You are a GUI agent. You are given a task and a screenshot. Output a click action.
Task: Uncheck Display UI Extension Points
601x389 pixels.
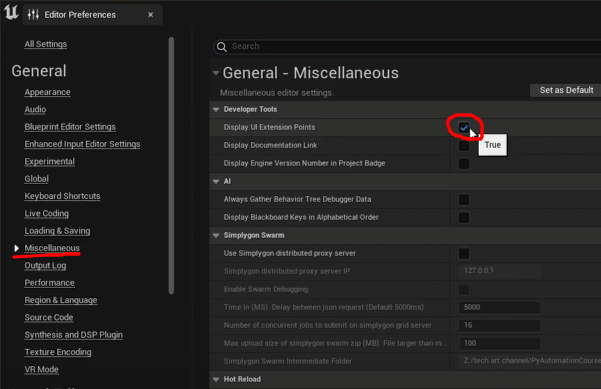pos(464,128)
